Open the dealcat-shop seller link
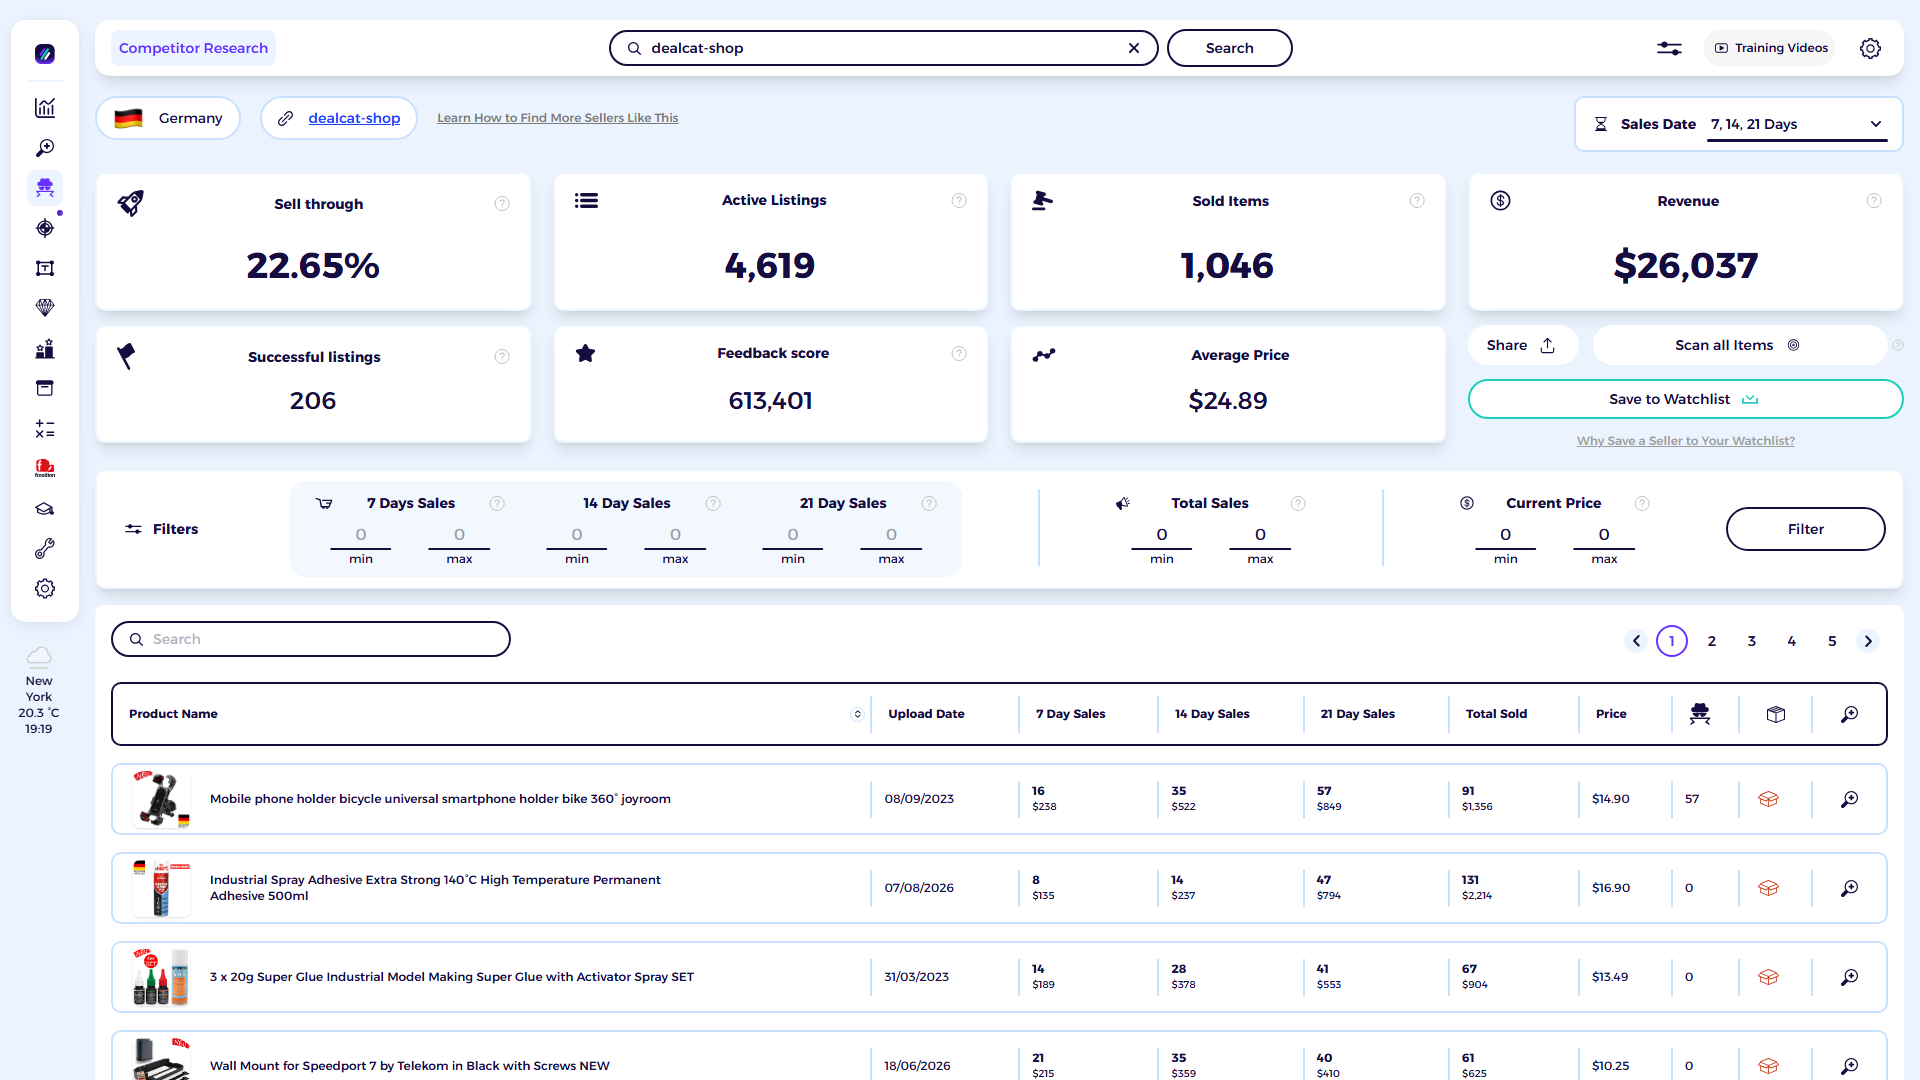 point(354,118)
